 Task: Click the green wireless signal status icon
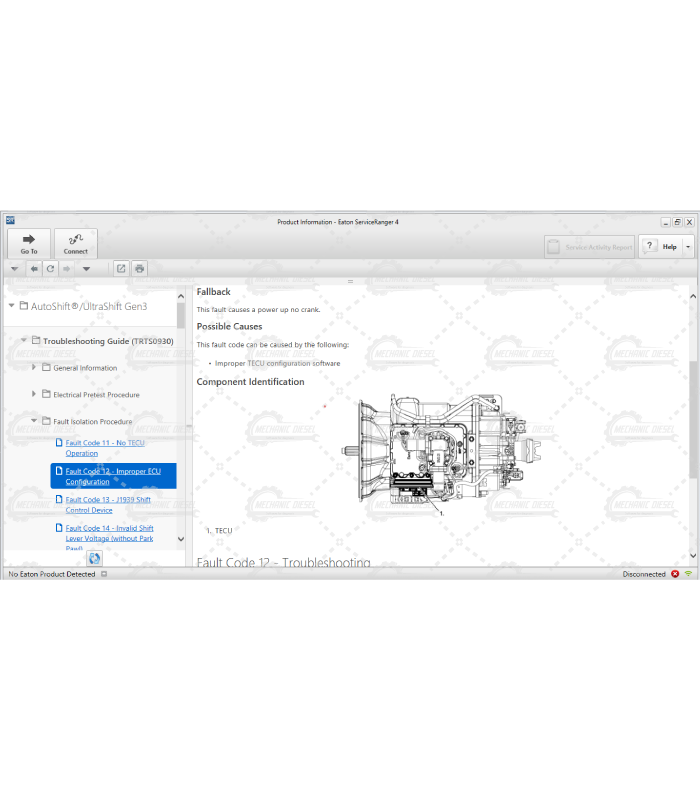pyautogui.click(x=688, y=574)
